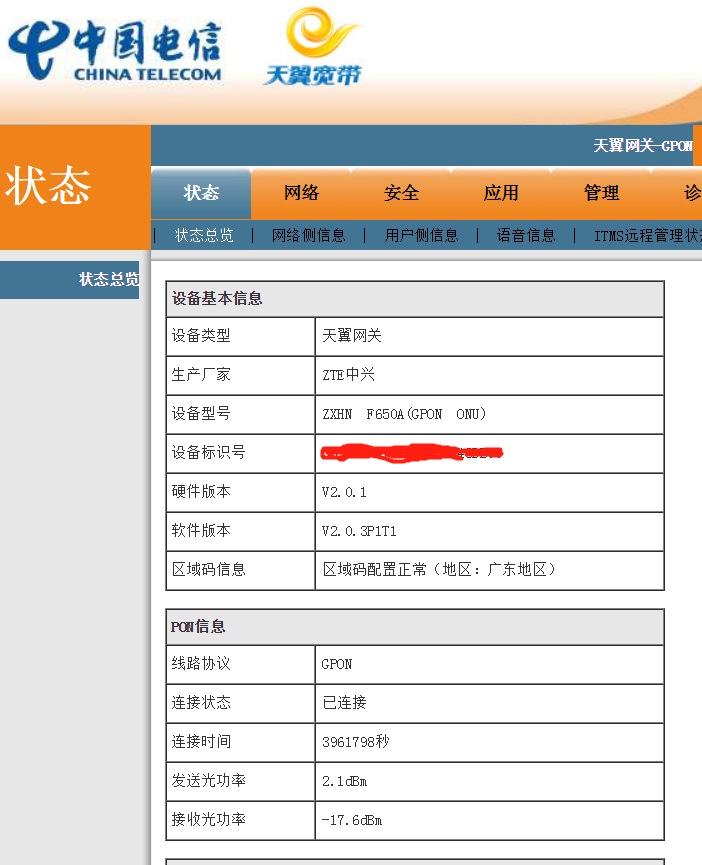Click the 已连接 status value
This screenshot has height=865, width=702.
tap(345, 703)
